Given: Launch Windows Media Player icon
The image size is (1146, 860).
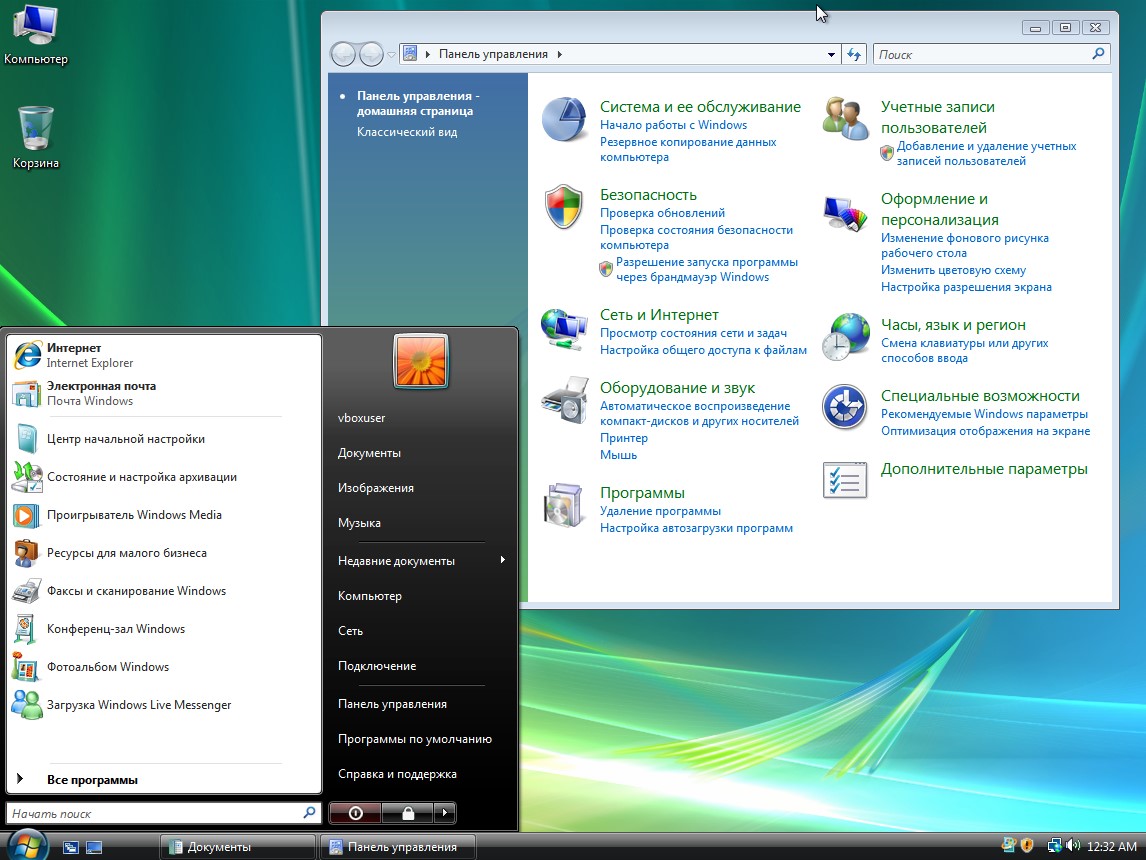Looking at the screenshot, I should click(x=27, y=515).
